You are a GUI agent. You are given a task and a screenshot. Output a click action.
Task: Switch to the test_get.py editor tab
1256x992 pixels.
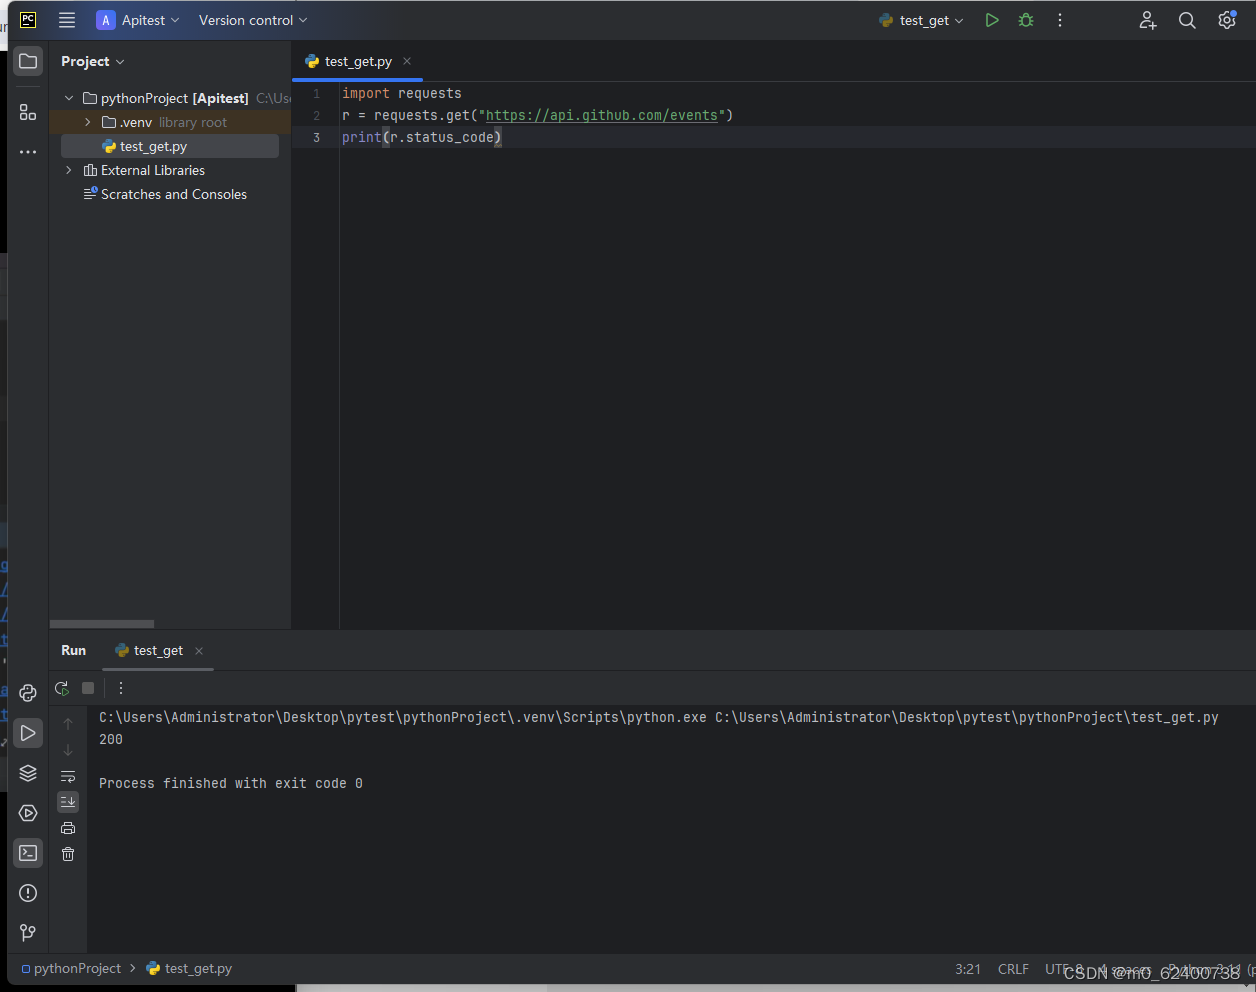(358, 61)
